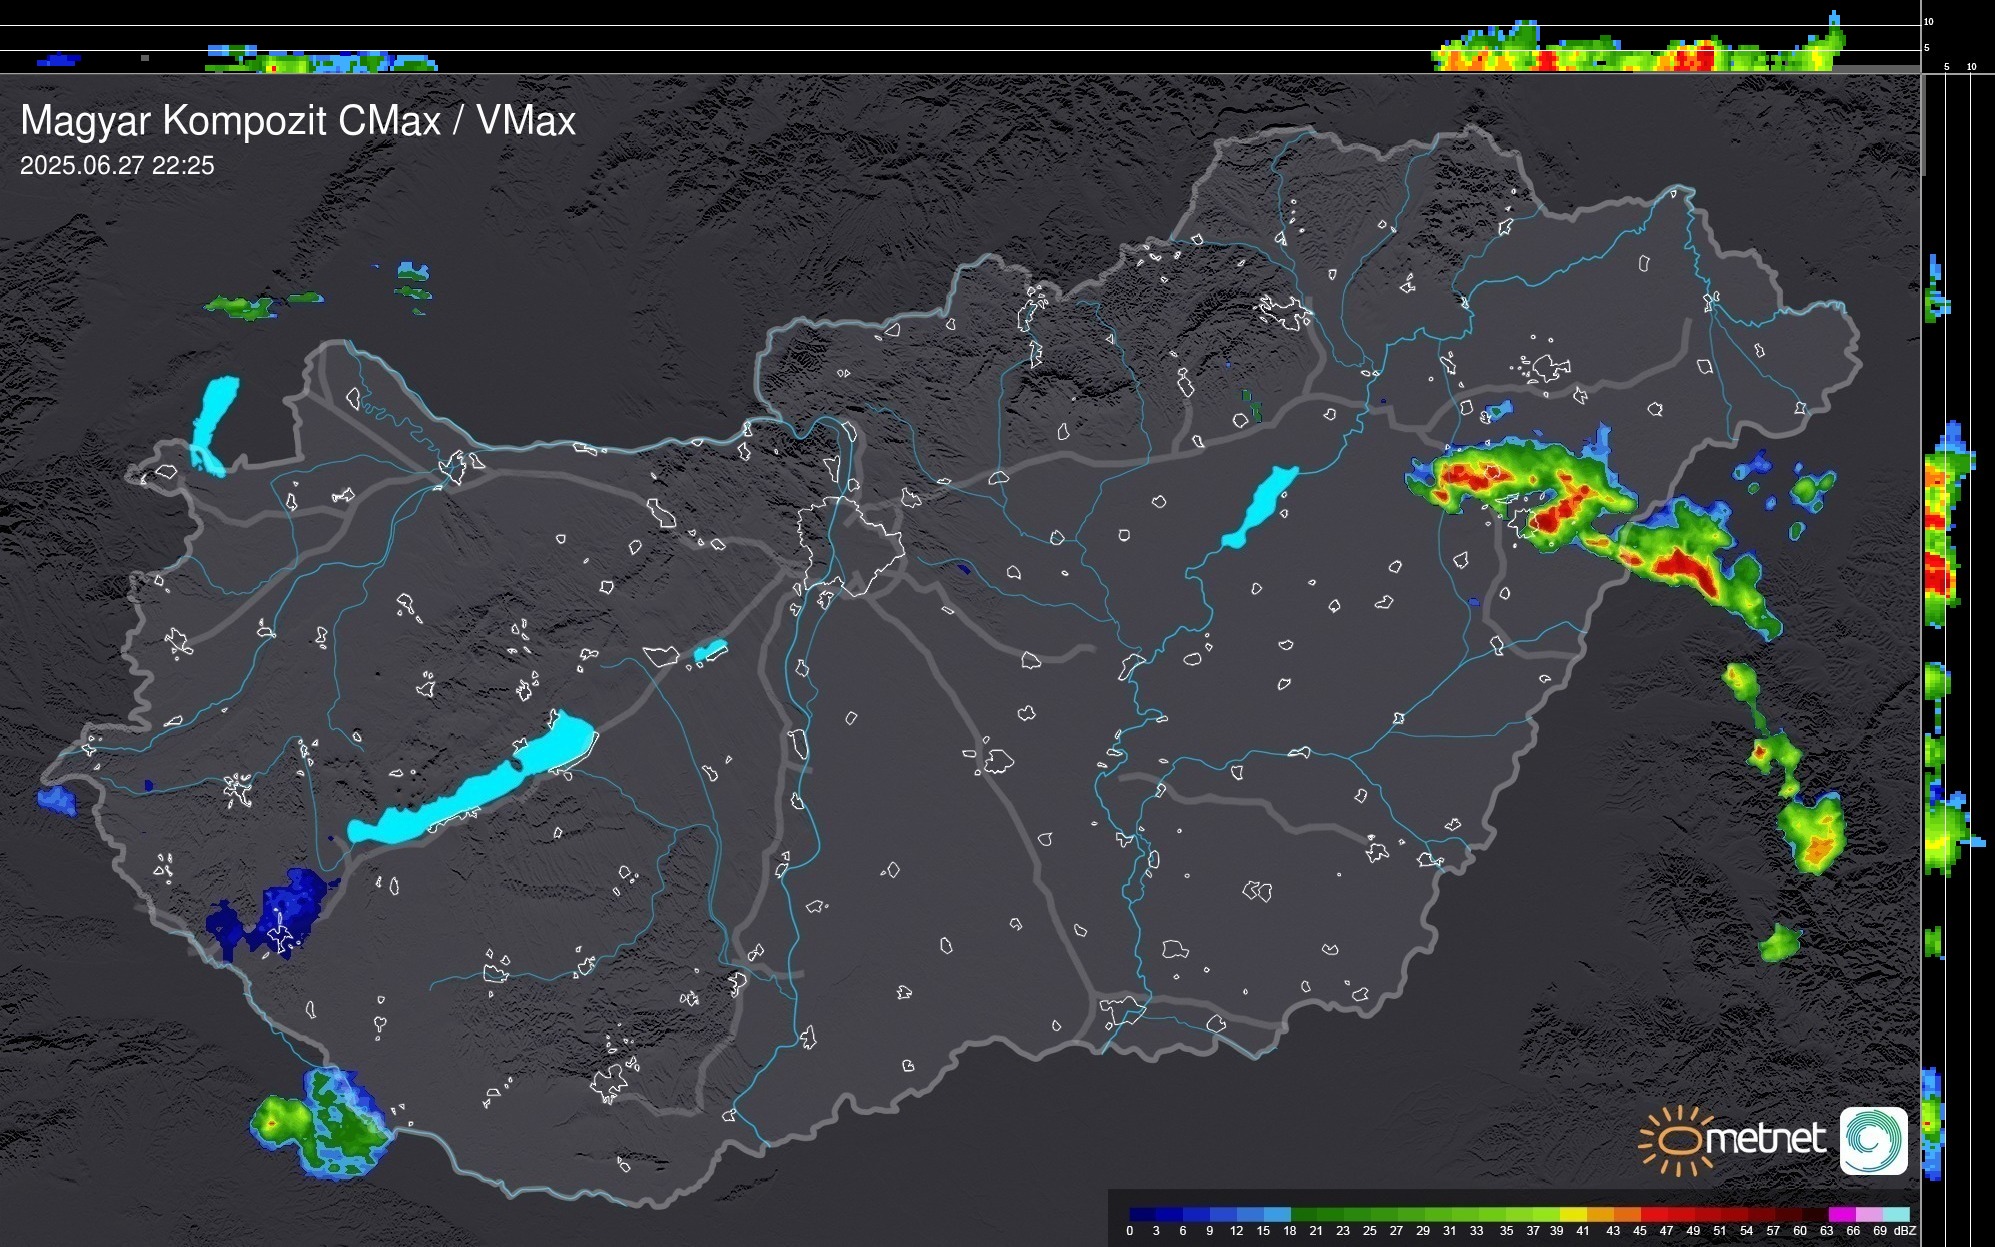Select the red 45 dBZ color swatch
The image size is (1995, 1247).
click(x=1653, y=1214)
